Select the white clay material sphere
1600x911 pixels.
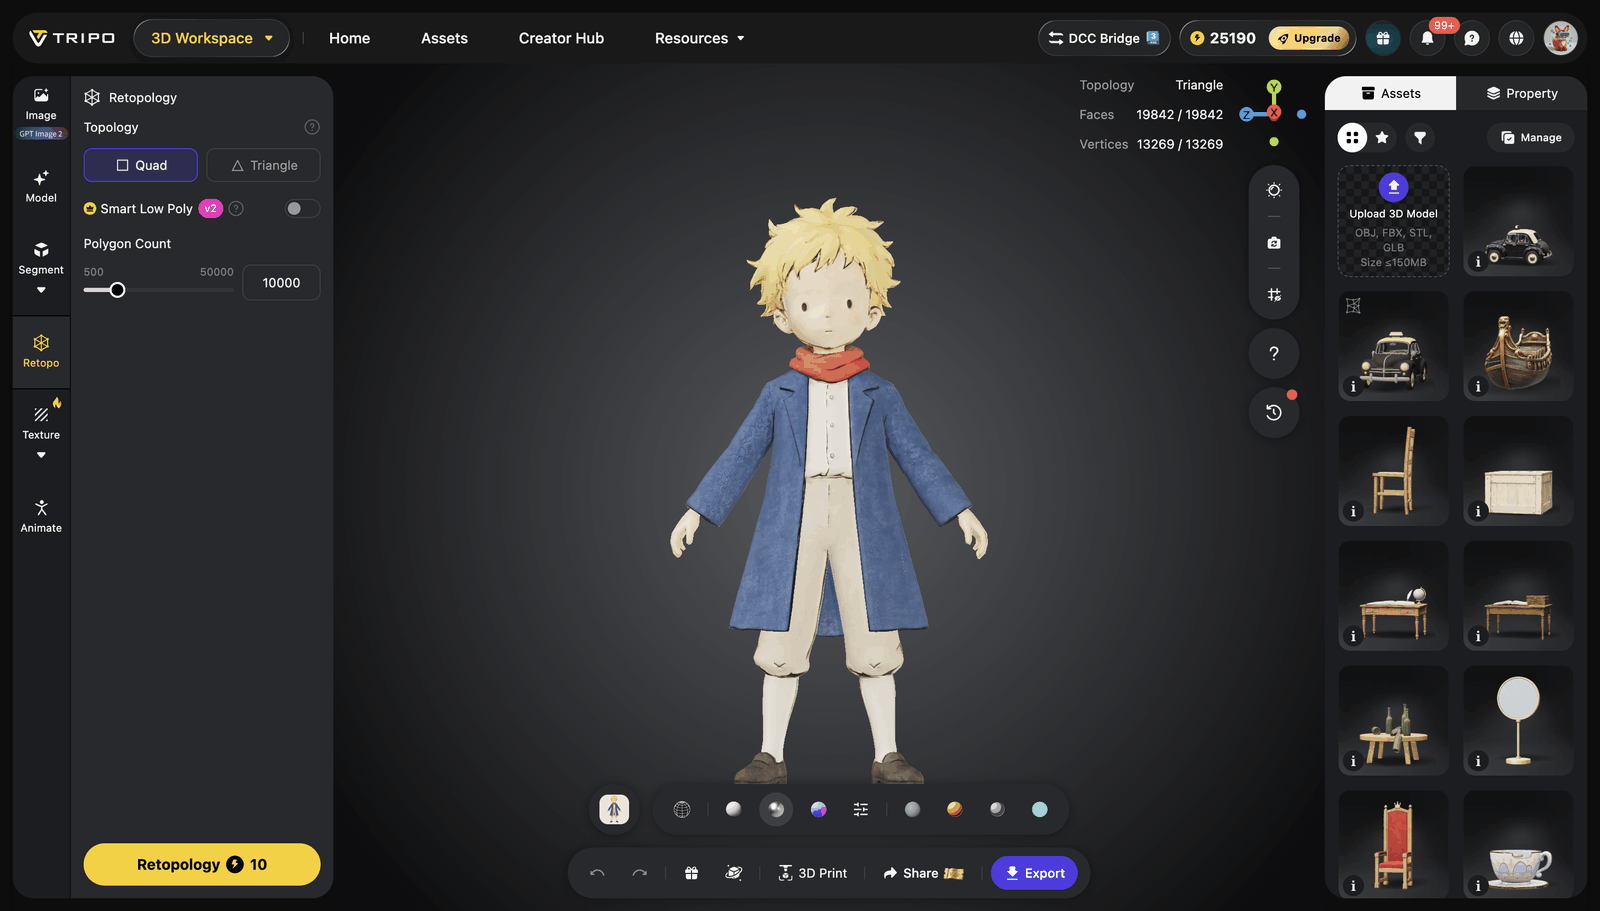click(x=733, y=809)
